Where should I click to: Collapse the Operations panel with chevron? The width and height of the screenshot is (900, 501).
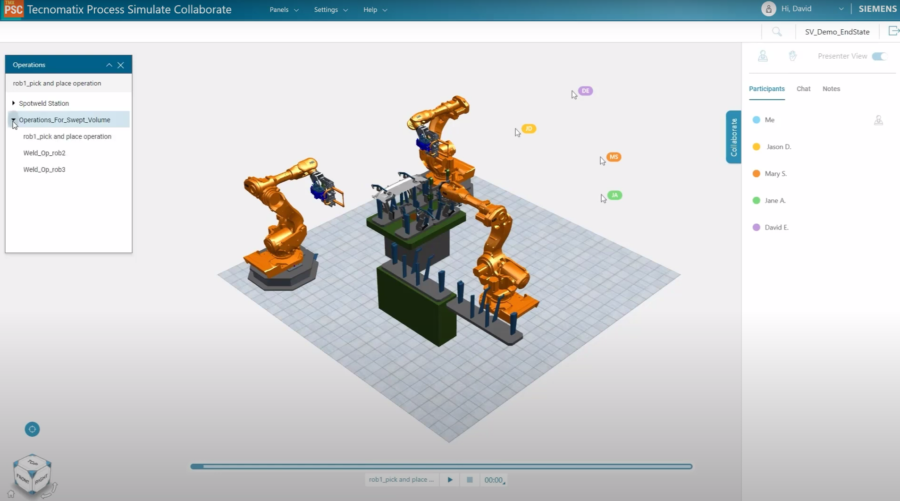pos(109,65)
